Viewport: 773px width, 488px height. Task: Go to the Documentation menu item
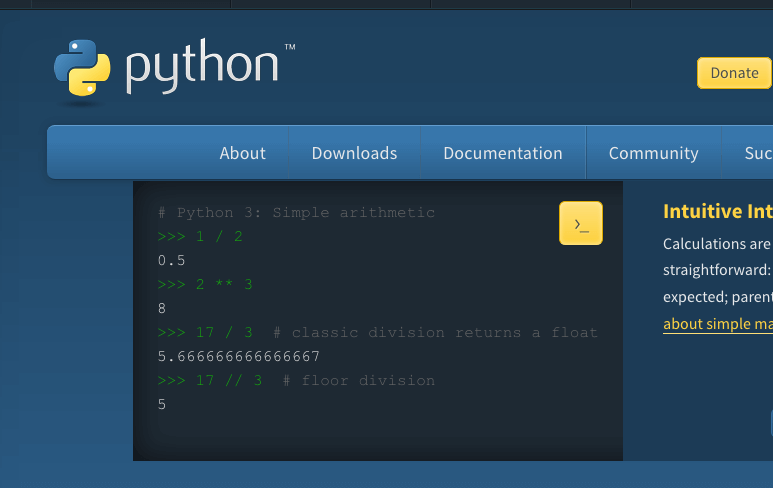[502, 153]
